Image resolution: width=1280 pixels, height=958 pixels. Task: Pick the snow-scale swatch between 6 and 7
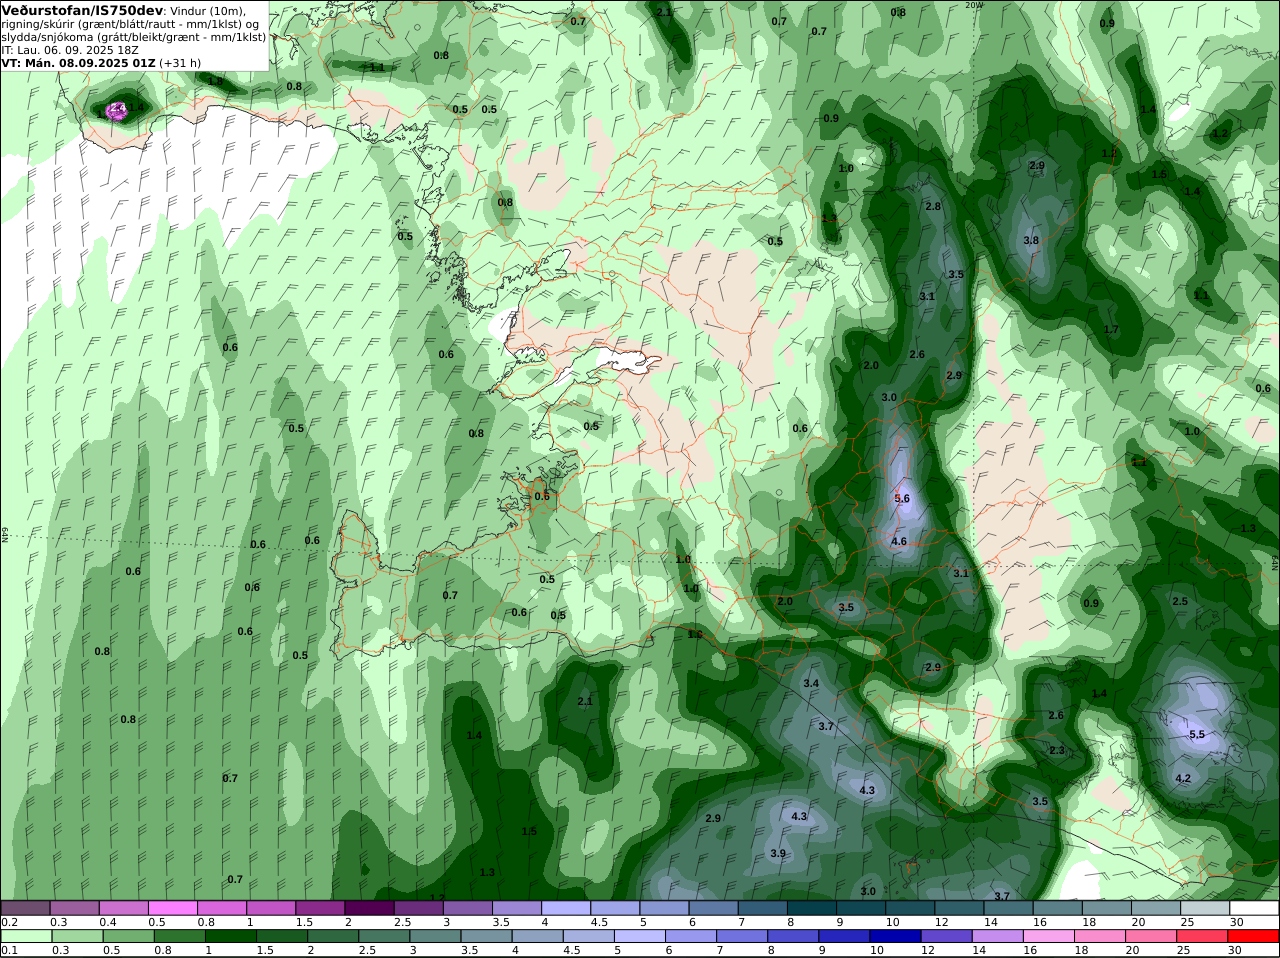click(713, 908)
